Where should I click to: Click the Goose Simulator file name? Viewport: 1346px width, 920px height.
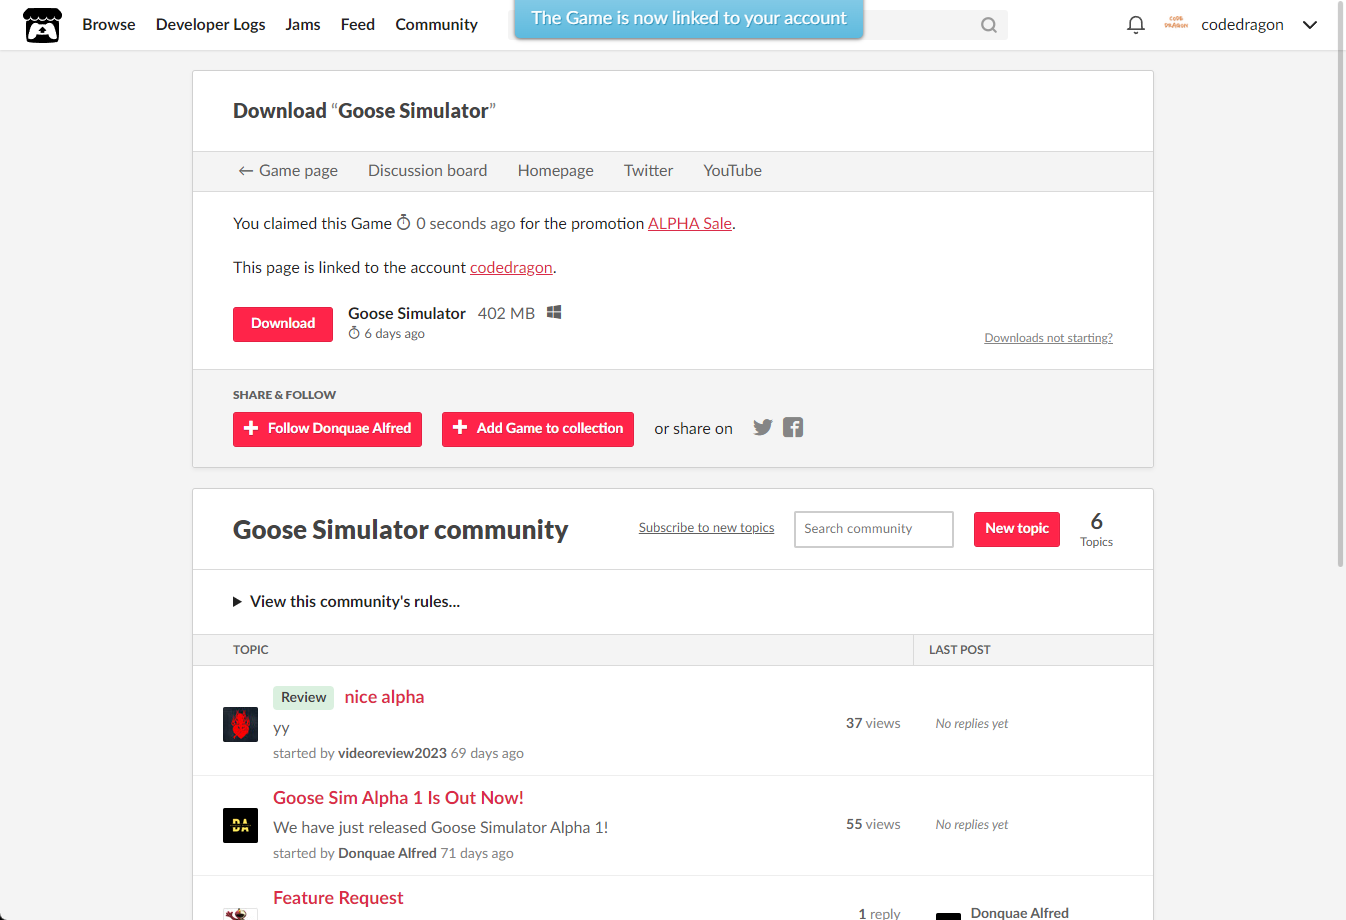(x=407, y=313)
